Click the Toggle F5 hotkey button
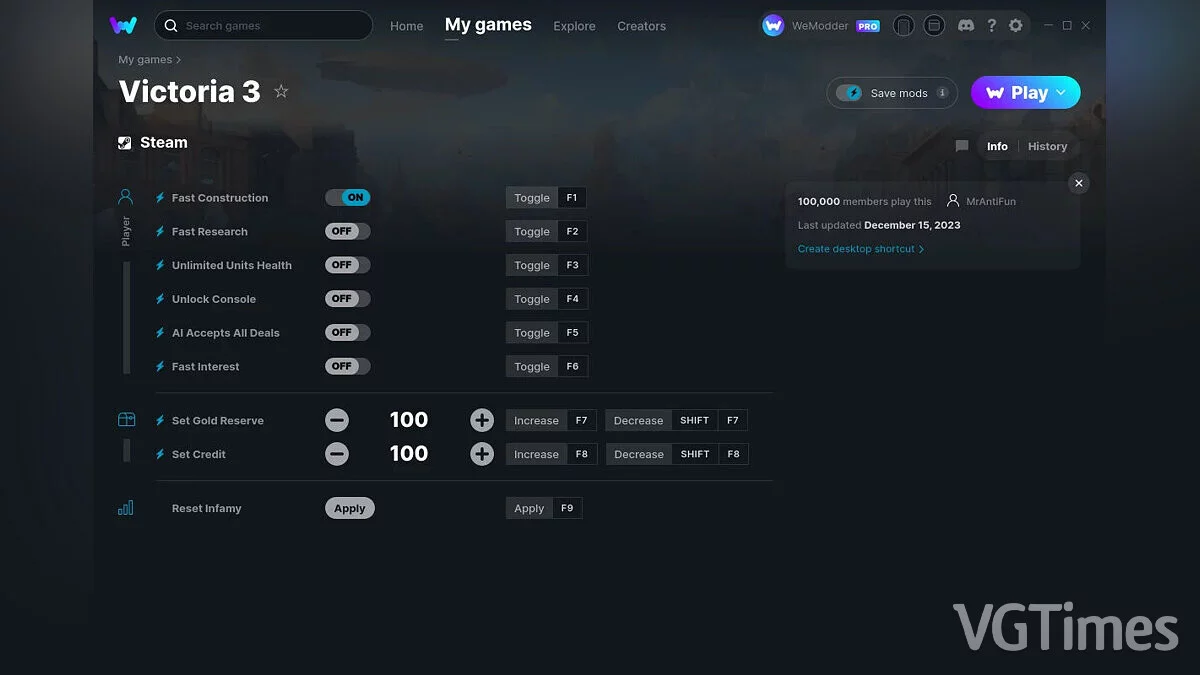 [546, 333]
